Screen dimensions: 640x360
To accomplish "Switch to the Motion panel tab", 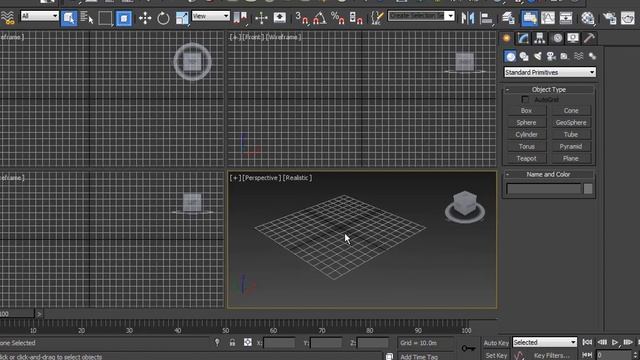I will (557, 38).
